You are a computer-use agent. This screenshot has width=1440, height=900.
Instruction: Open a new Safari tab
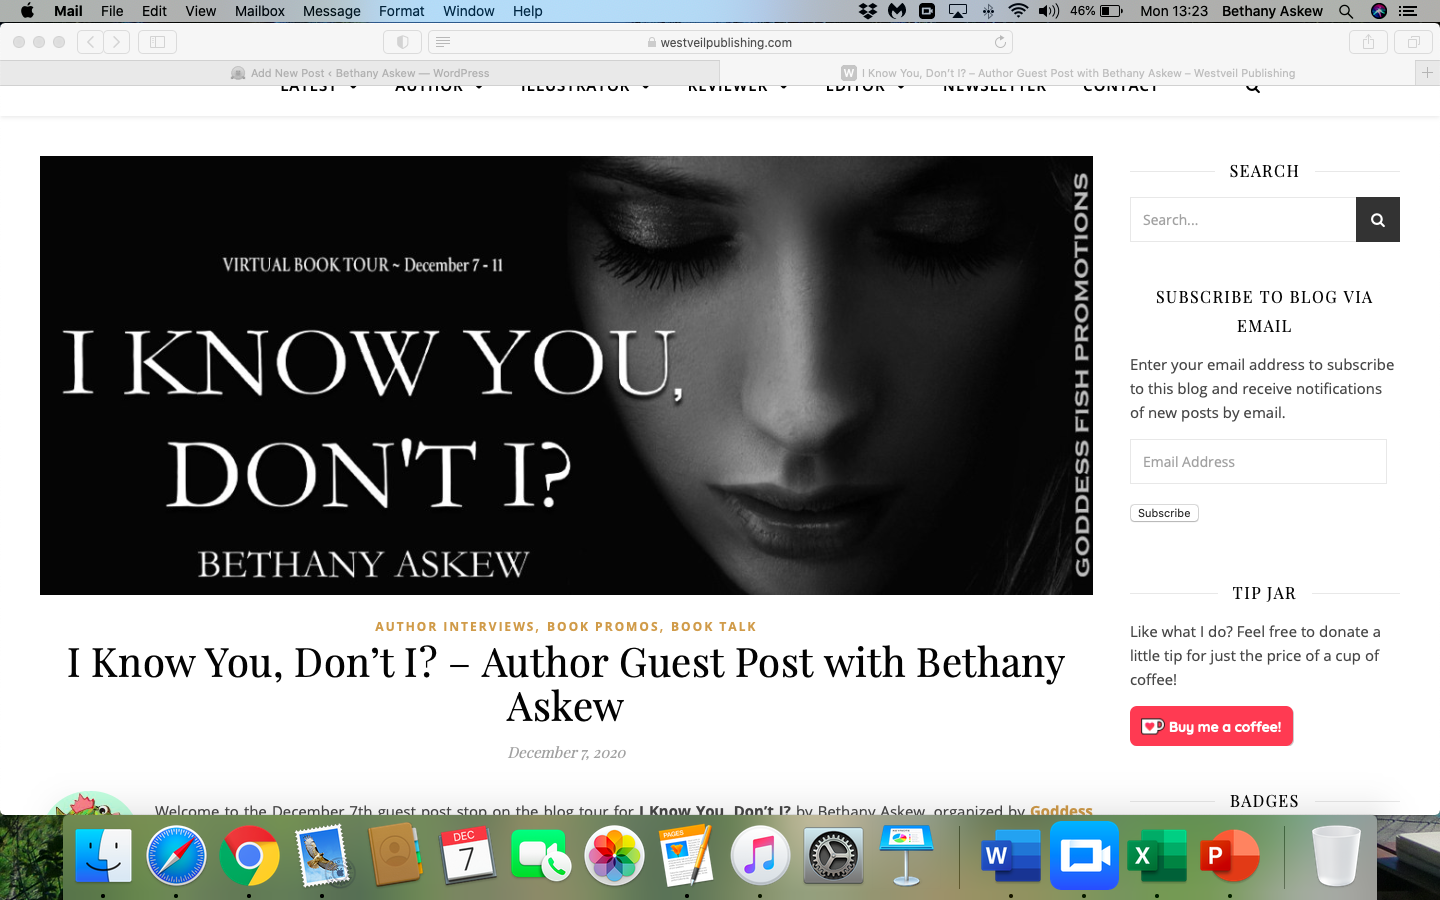pyautogui.click(x=1427, y=73)
